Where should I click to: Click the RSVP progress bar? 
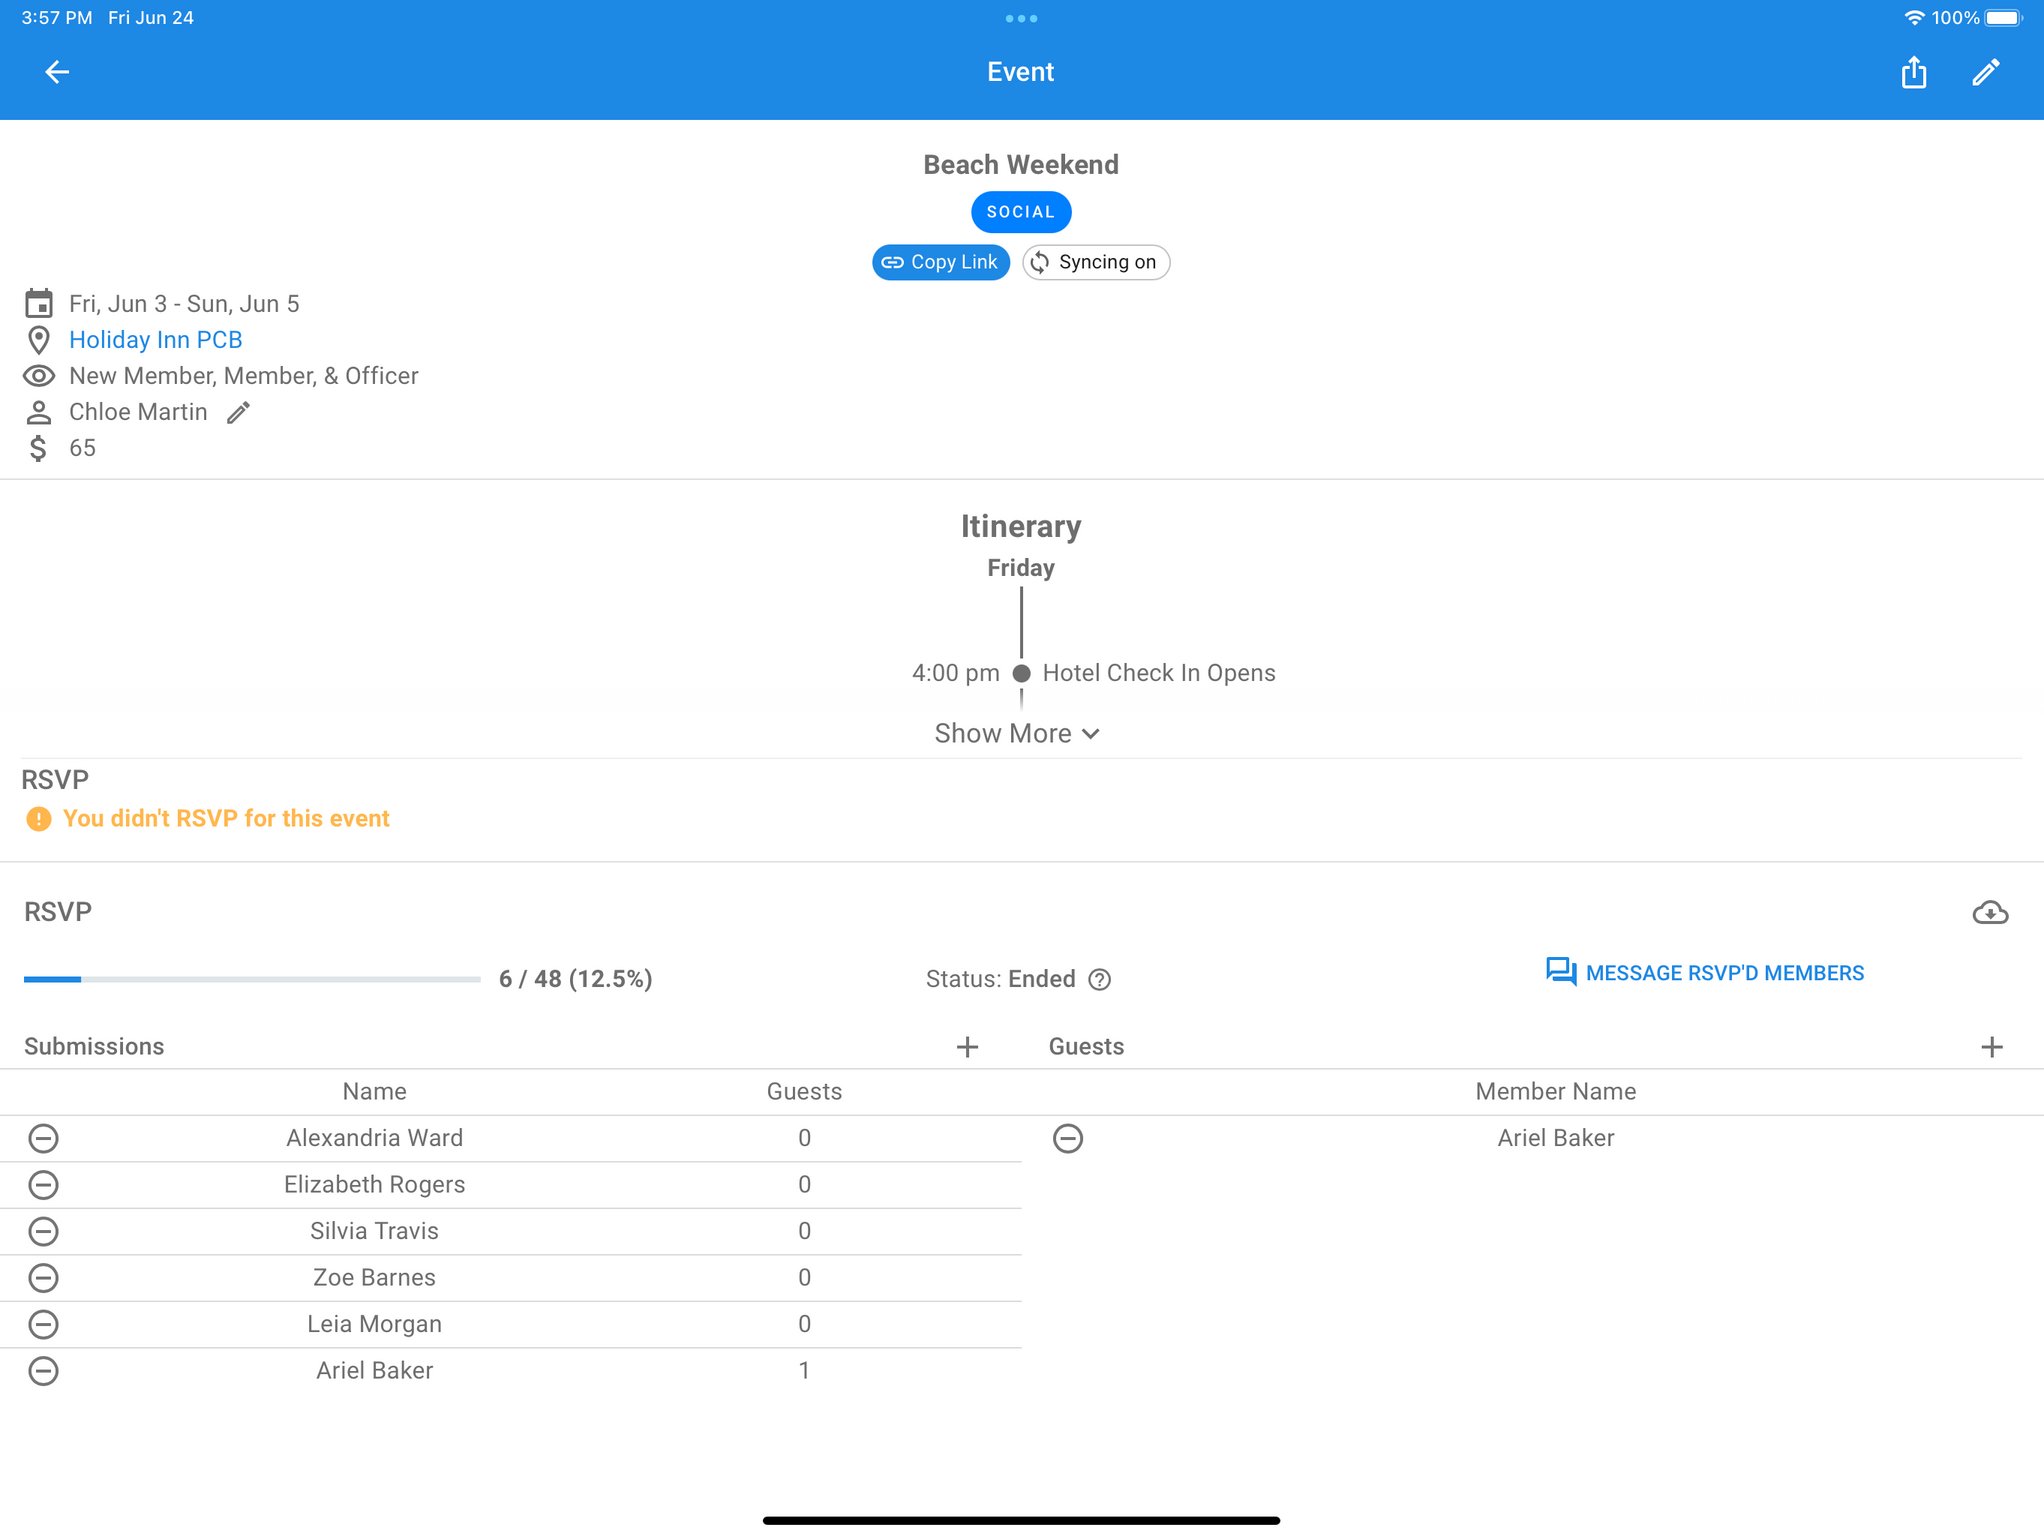252,979
